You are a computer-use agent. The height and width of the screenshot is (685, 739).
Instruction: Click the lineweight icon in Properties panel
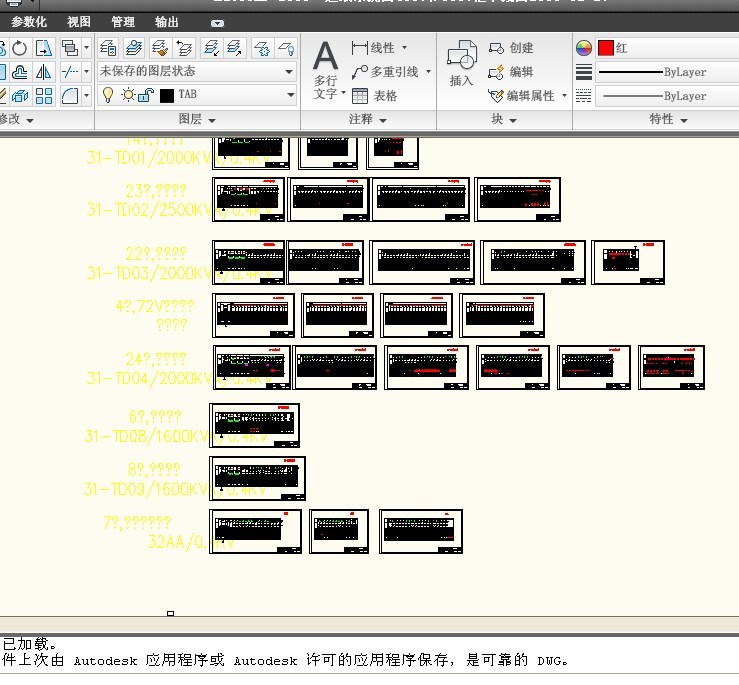583,72
